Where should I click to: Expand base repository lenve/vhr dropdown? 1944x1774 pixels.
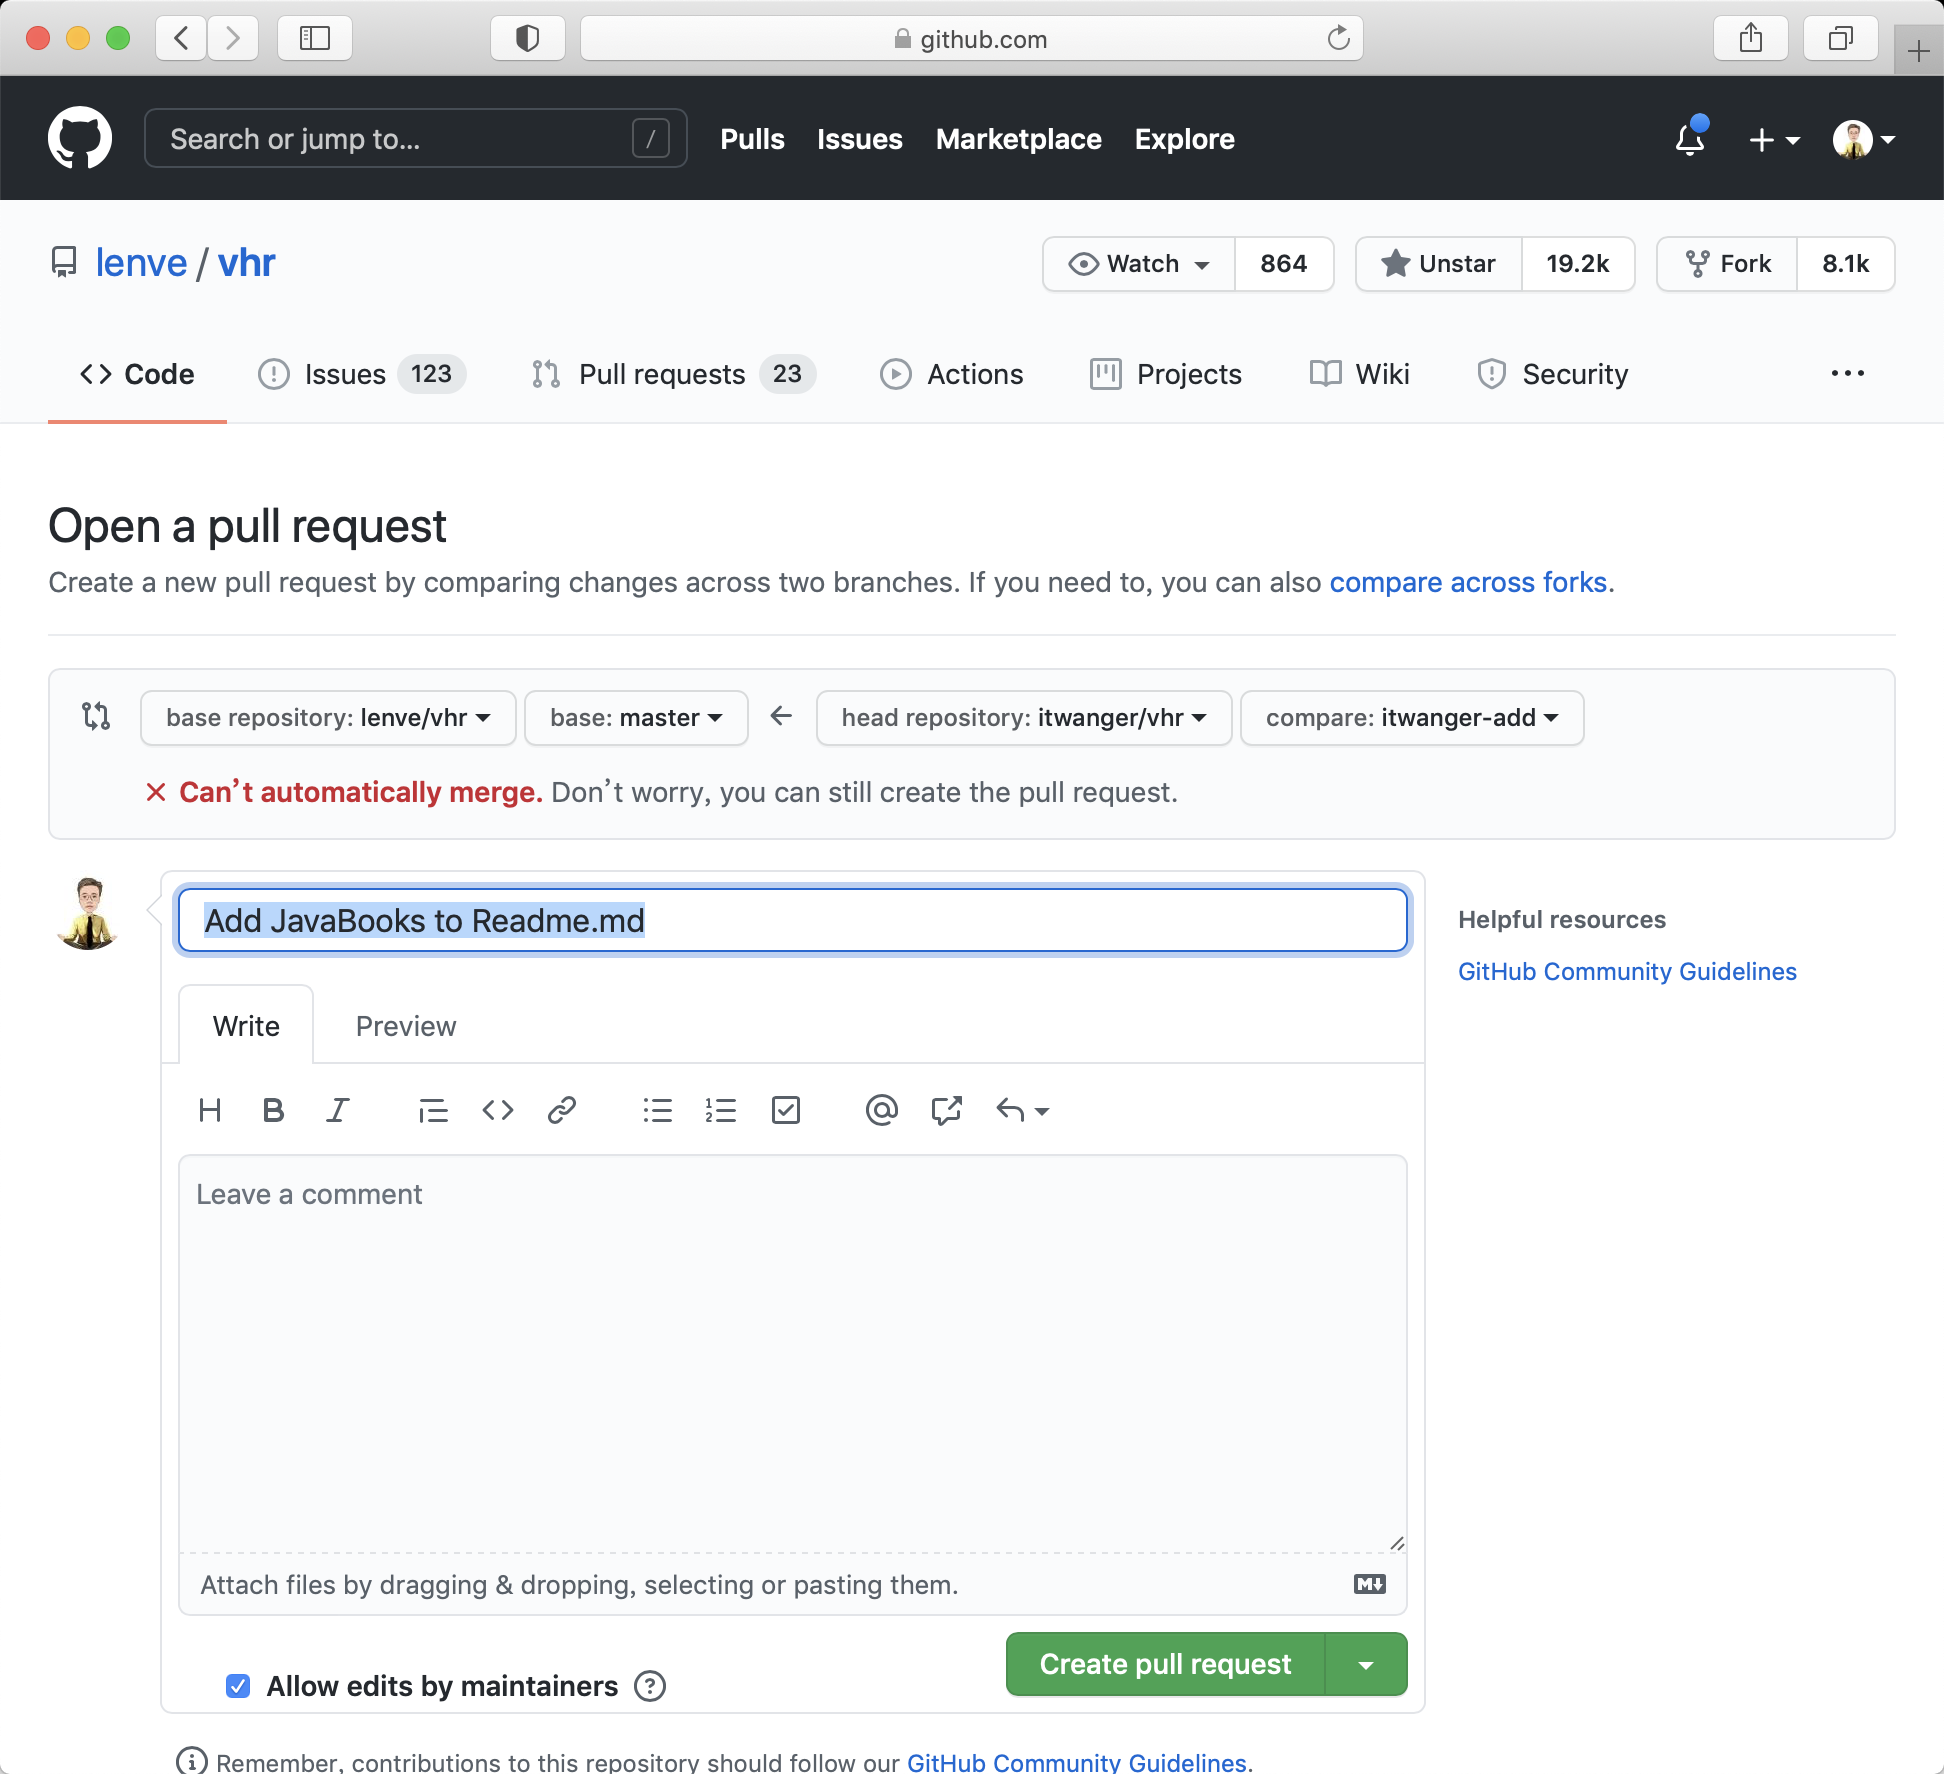(x=328, y=718)
